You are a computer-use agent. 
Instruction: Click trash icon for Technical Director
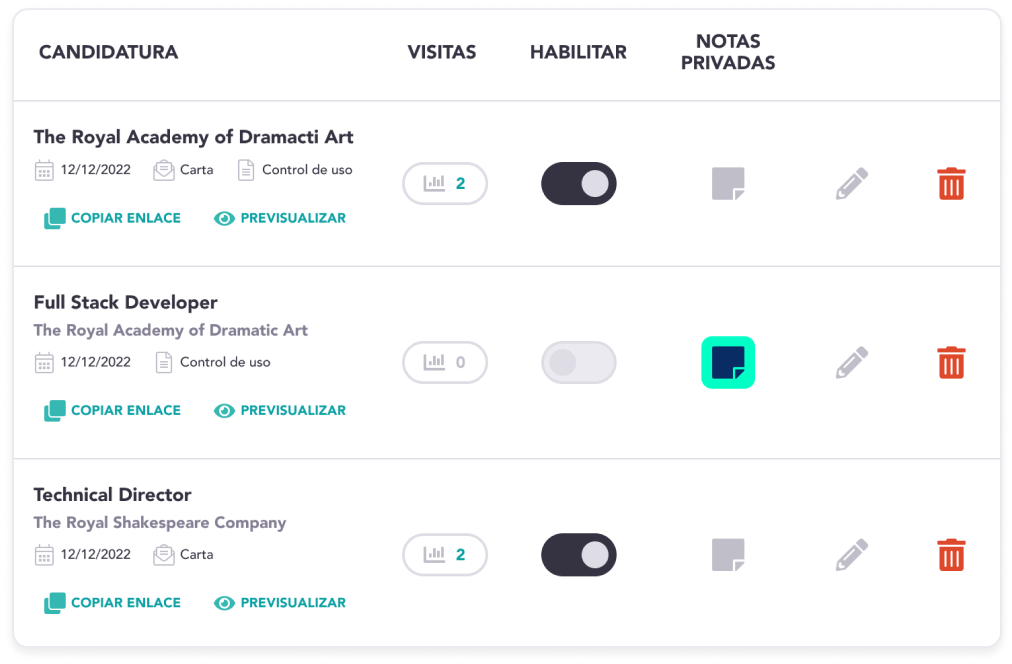[x=951, y=555]
